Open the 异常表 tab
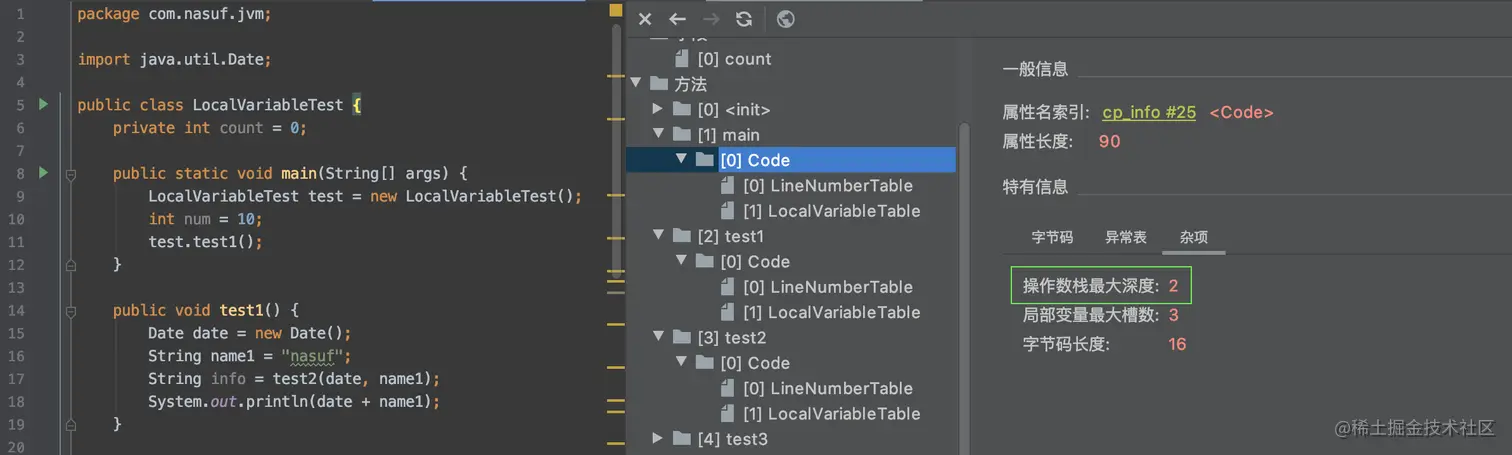This screenshot has width=1512, height=455. click(x=1126, y=238)
